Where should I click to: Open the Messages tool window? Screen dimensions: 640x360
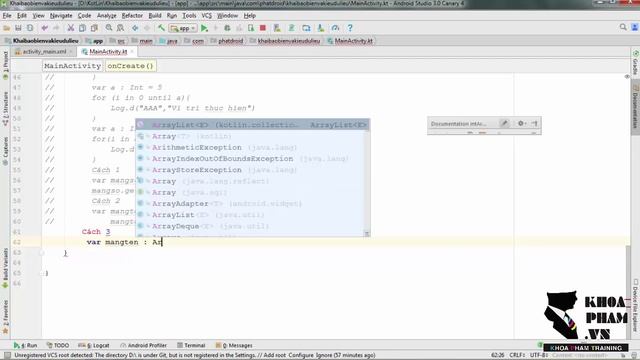pyautogui.click(x=234, y=345)
